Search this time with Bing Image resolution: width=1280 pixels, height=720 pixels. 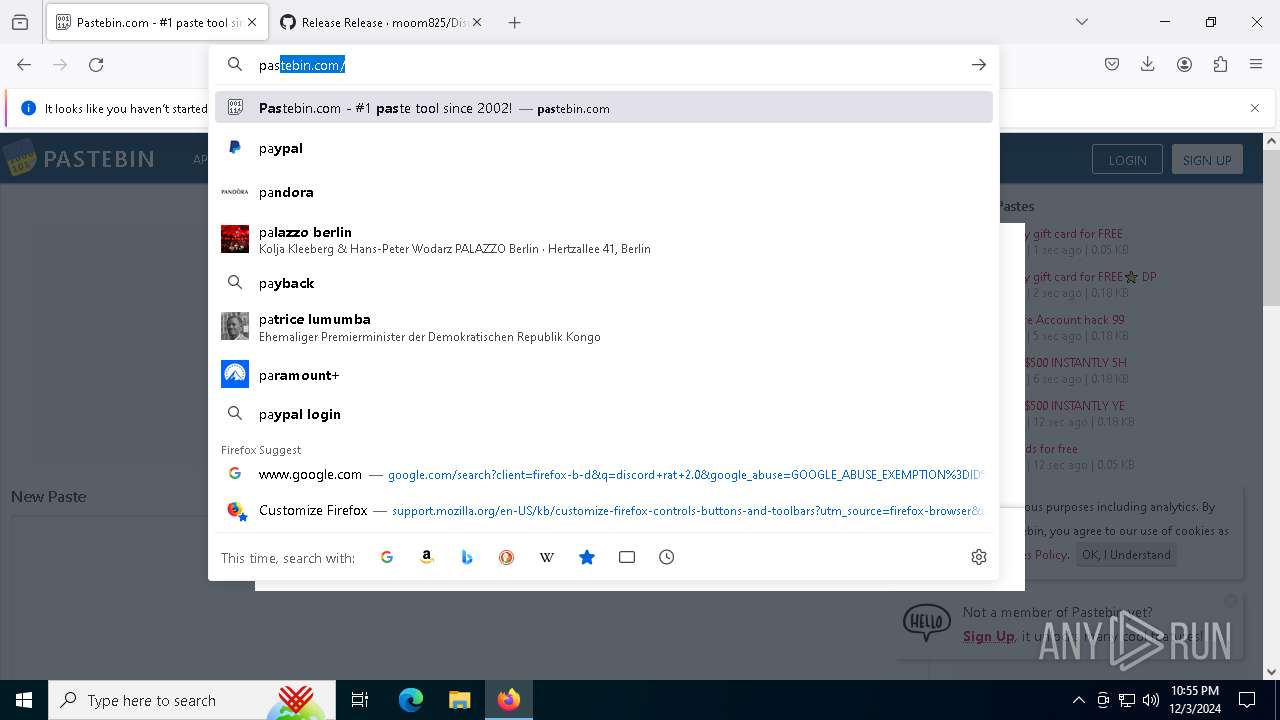tap(467, 557)
